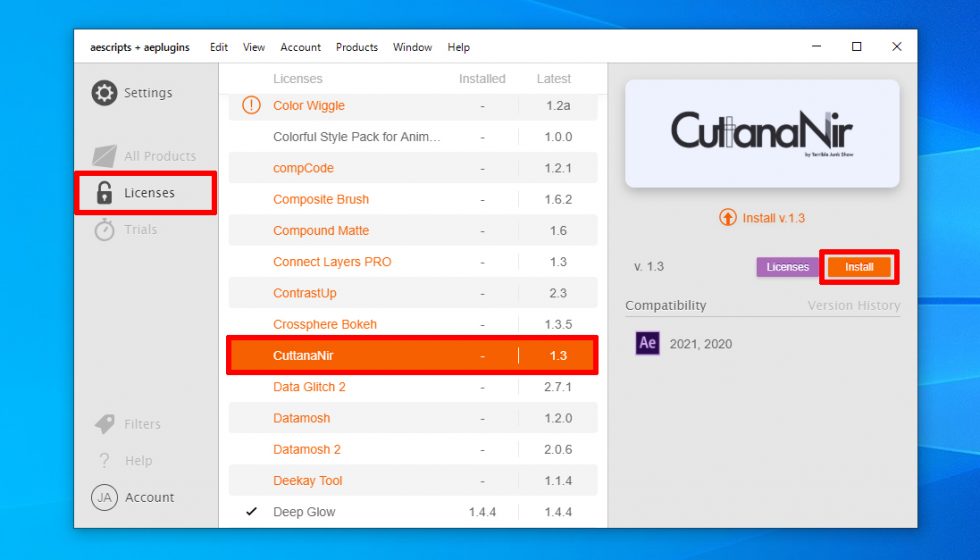Select the compCode product row
This screenshot has width=980, height=560.
(413, 168)
